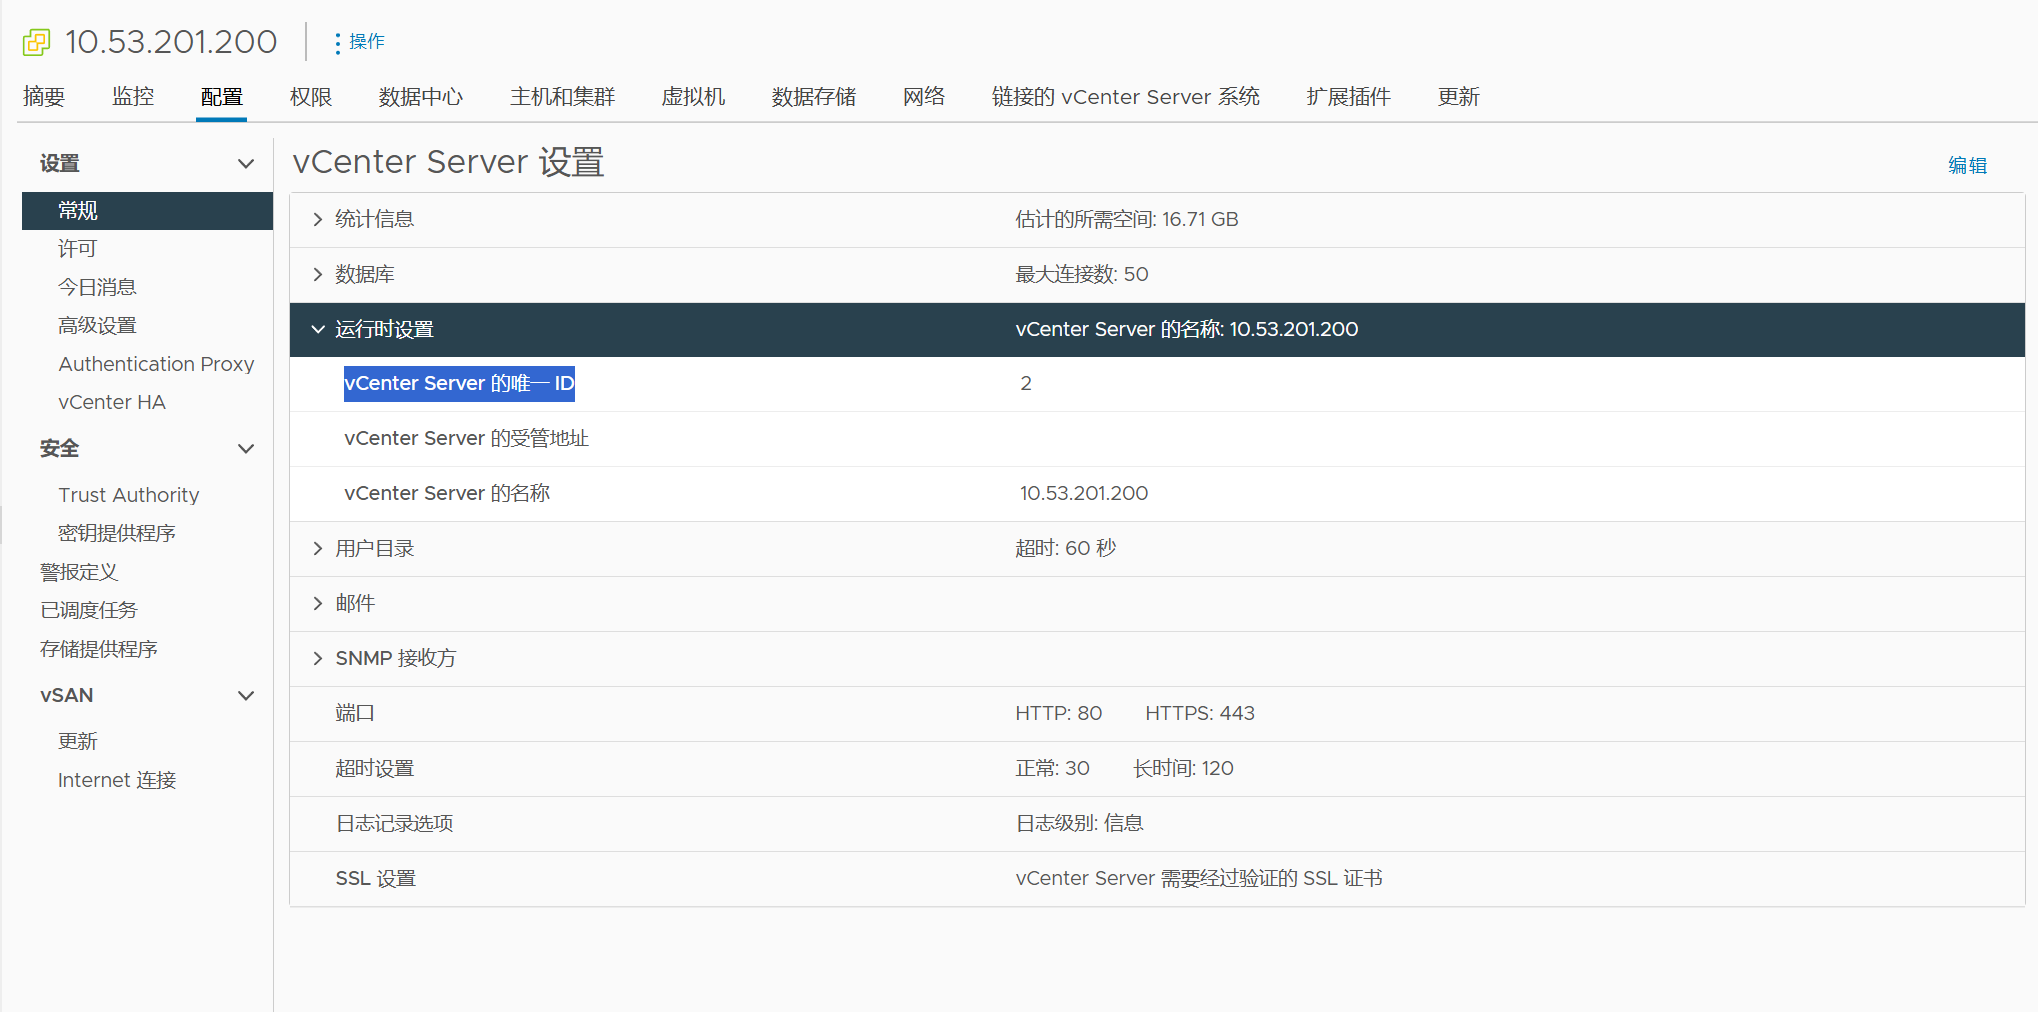Image resolution: width=2038 pixels, height=1012 pixels.
Task: Click the vCenter Server 设置 heading
Action: pyautogui.click(x=448, y=162)
